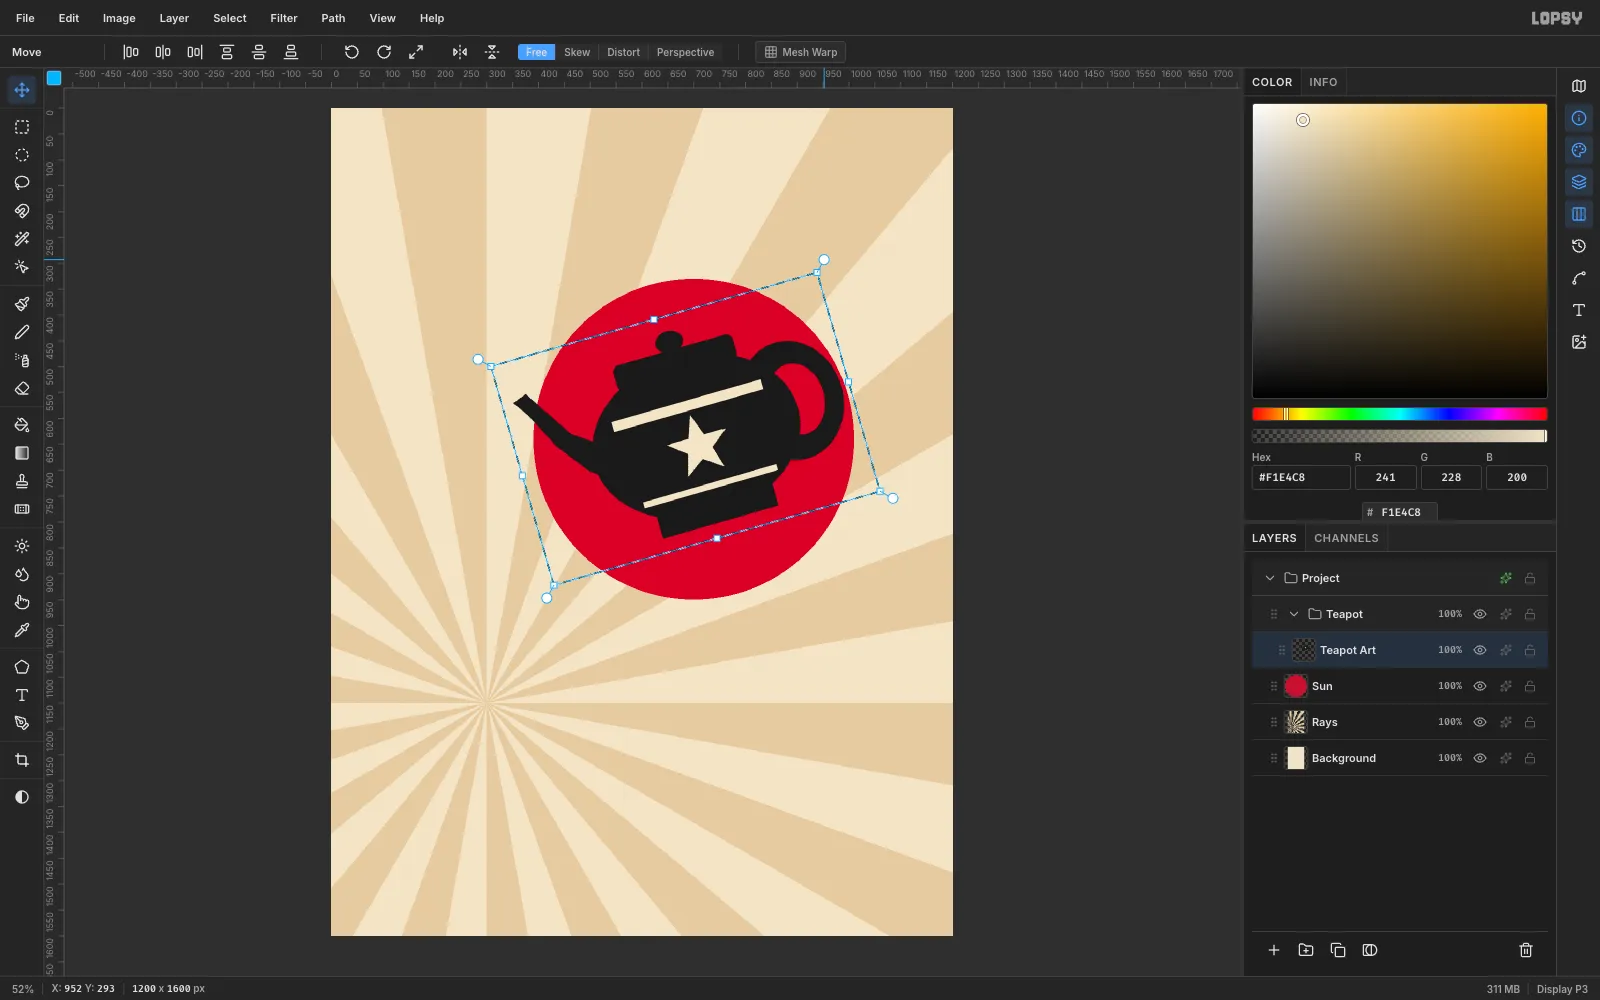Switch to the CHANNELS tab
The width and height of the screenshot is (1600, 1000).
(x=1346, y=538)
